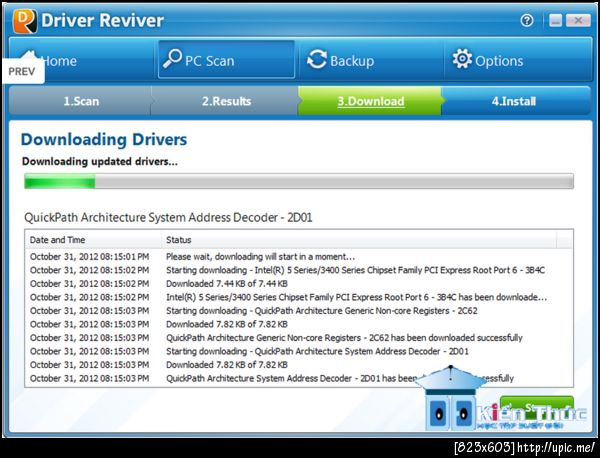Select step 3.Download
Screen dimensions: 600x458
pyautogui.click(x=370, y=101)
